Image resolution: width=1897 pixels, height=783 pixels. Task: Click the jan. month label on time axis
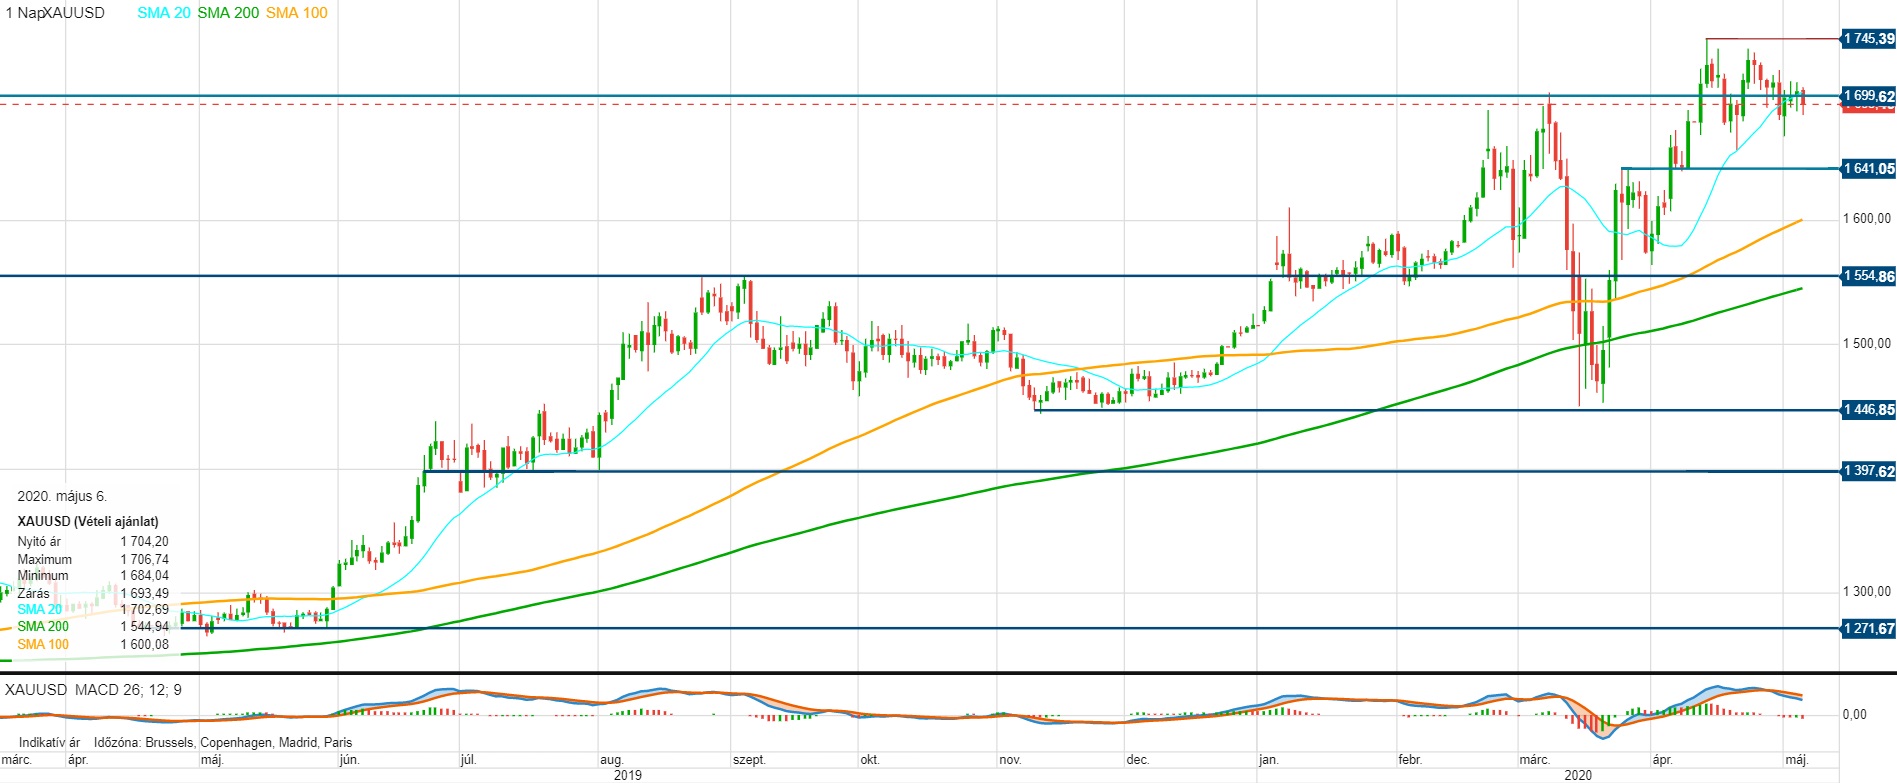1268,760
